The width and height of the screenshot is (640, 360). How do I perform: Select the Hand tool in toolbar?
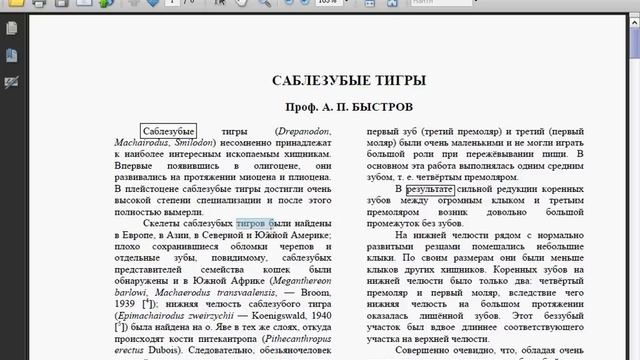pos(242,3)
